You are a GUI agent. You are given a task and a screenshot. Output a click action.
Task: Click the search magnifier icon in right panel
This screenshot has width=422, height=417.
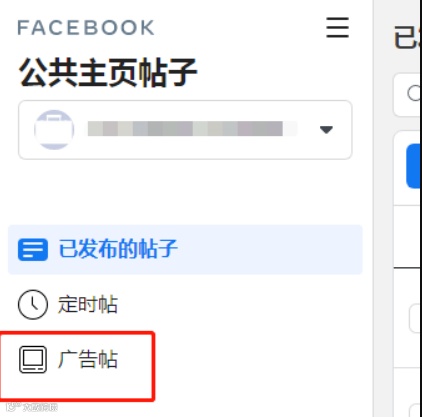coord(415,93)
